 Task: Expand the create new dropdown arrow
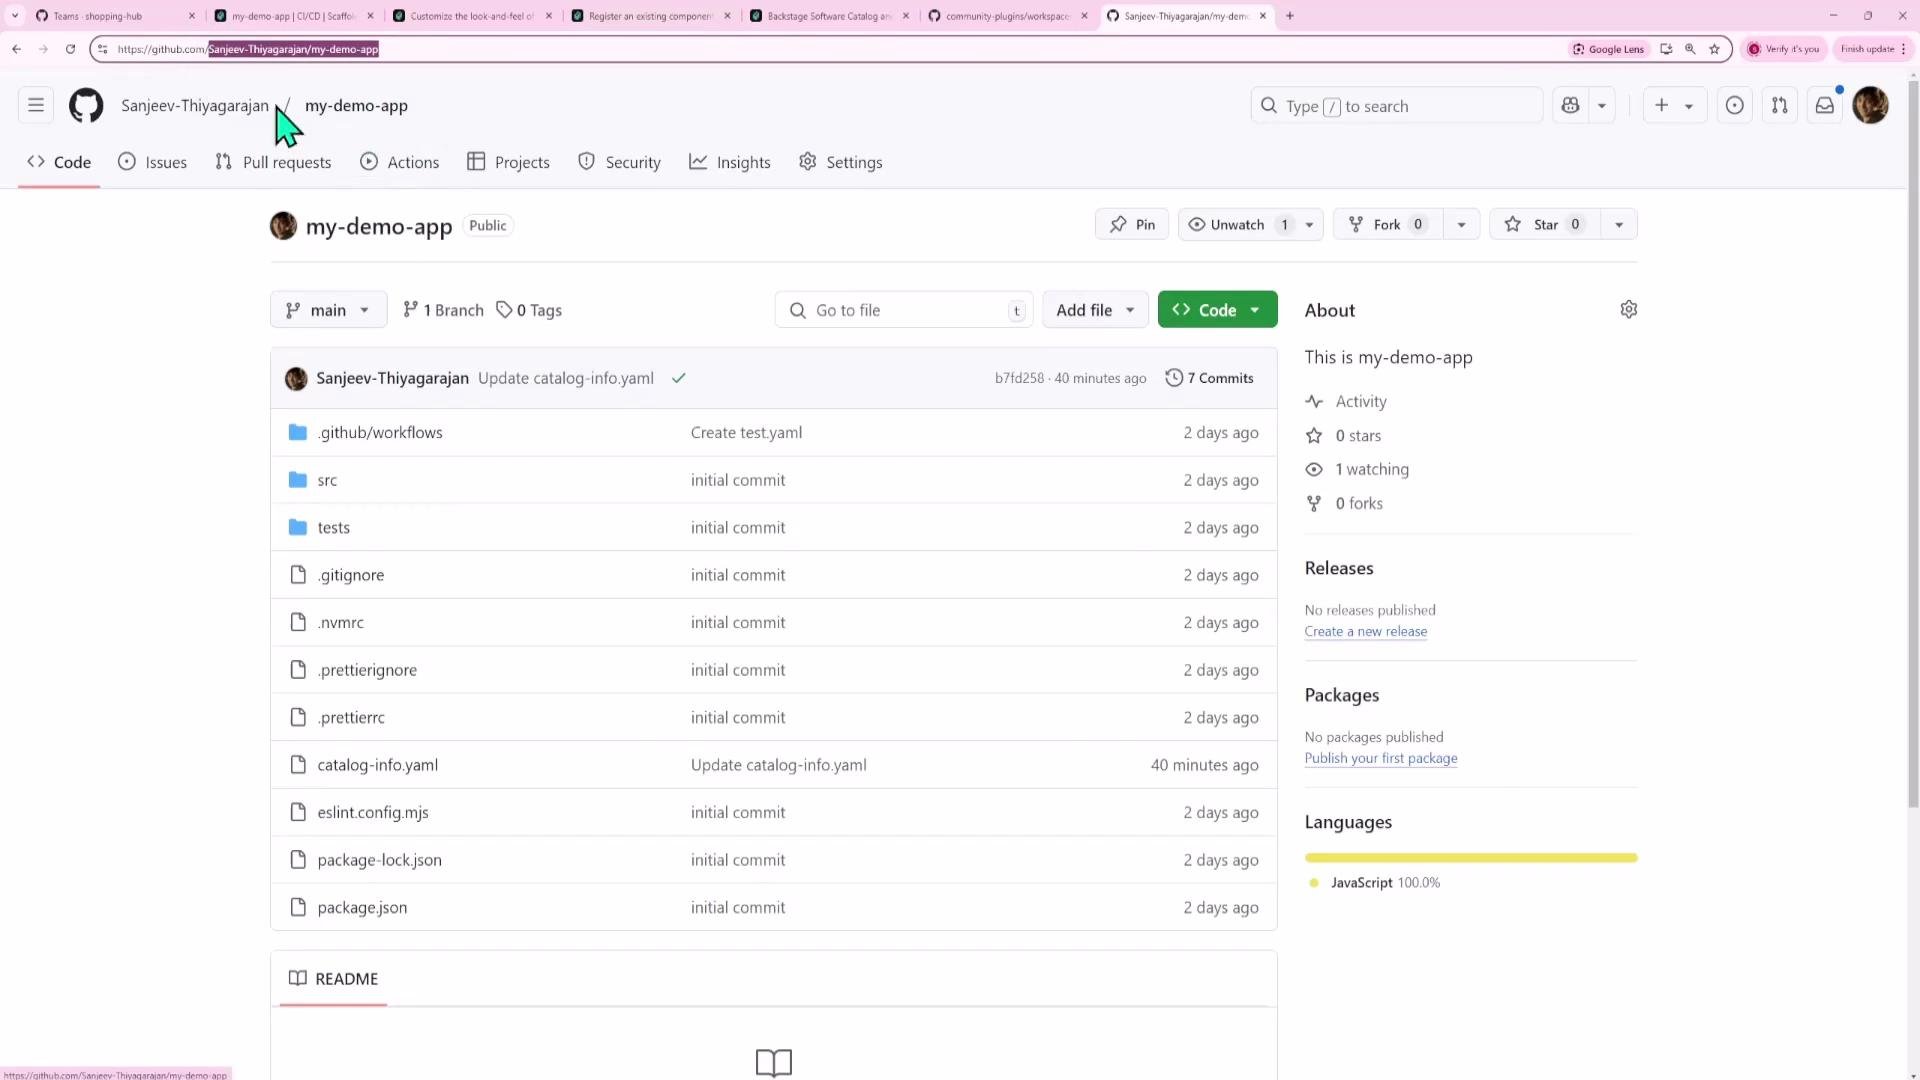tap(1689, 106)
